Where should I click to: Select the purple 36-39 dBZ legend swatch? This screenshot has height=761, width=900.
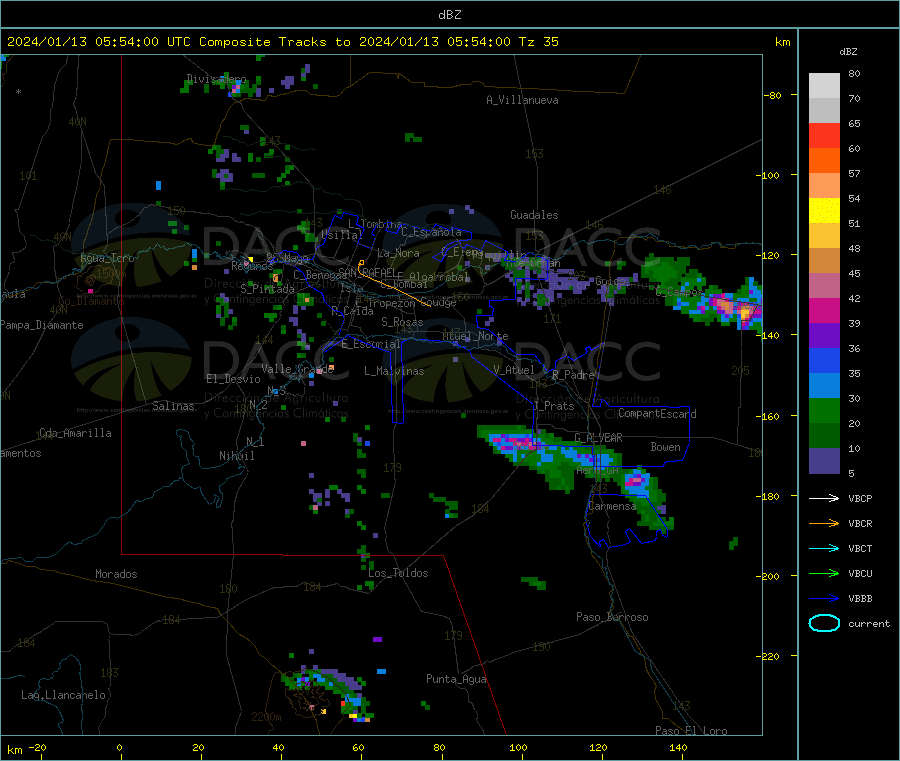coord(824,336)
